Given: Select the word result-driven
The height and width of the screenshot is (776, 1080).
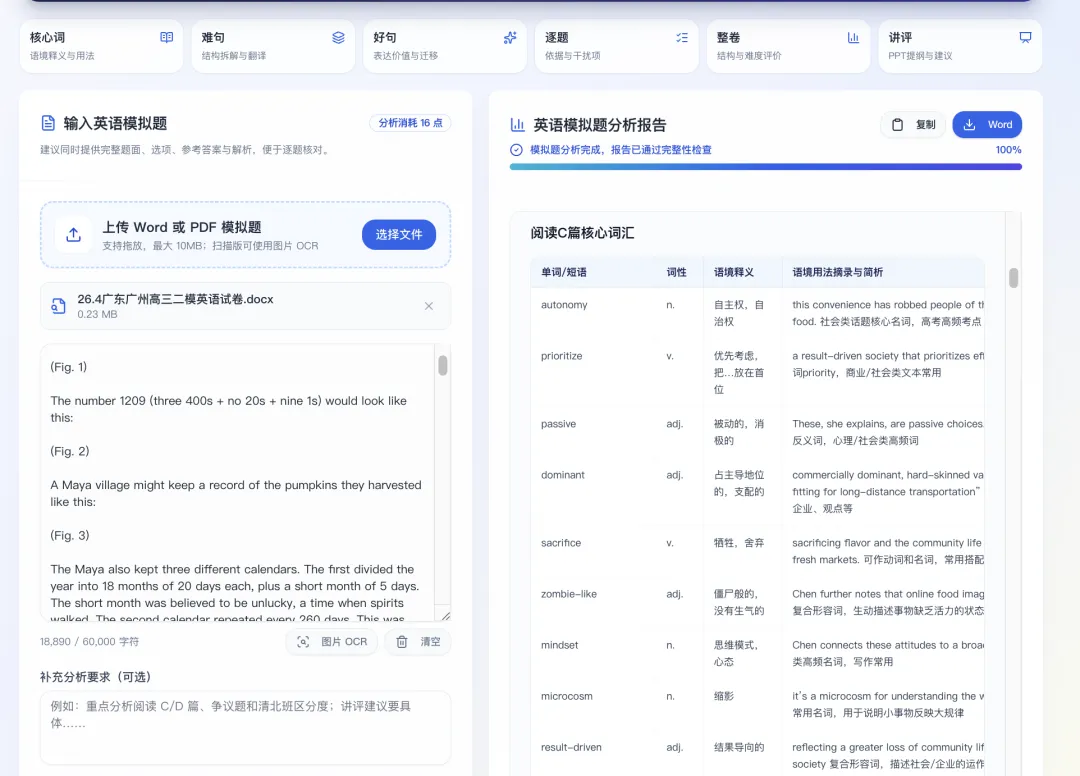Looking at the screenshot, I should click(x=571, y=747).
